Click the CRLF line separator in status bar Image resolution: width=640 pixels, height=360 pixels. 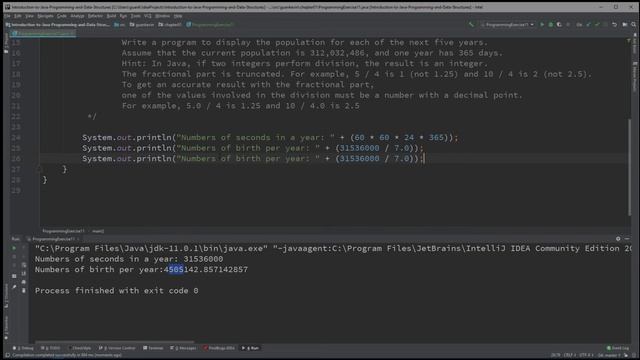tap(569, 355)
